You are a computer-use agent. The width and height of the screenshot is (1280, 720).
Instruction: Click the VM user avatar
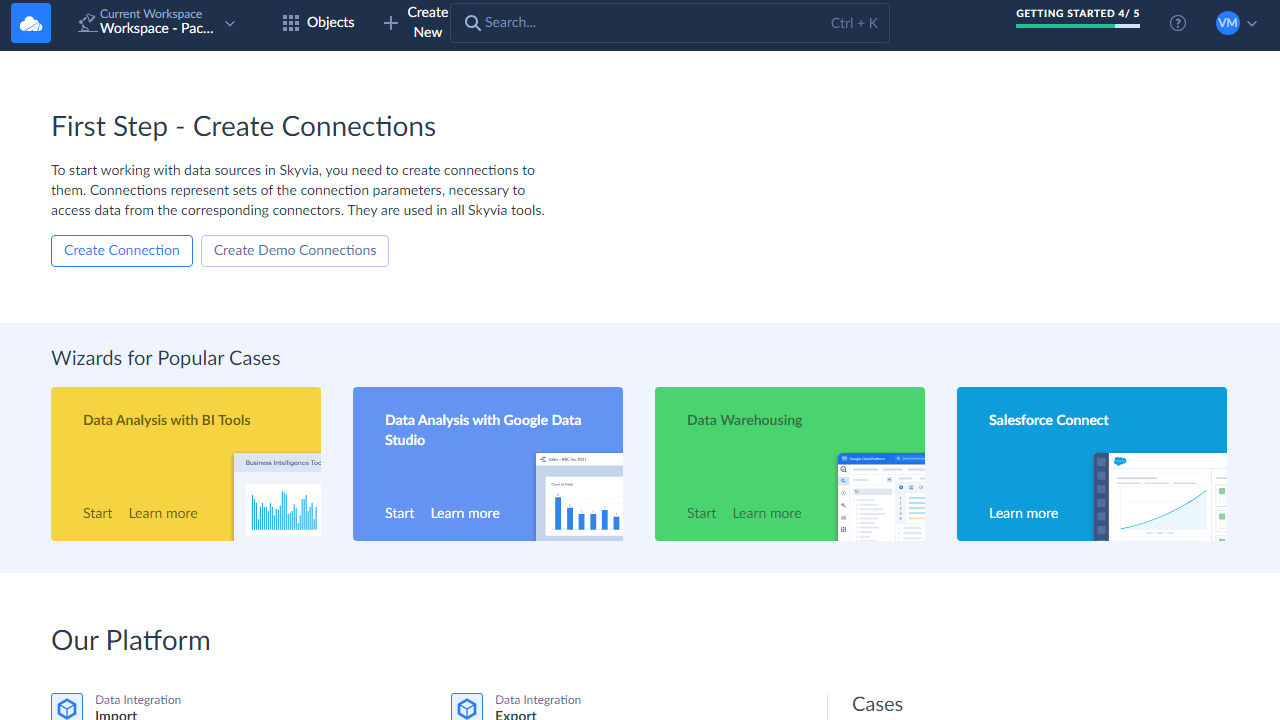pyautogui.click(x=1227, y=23)
